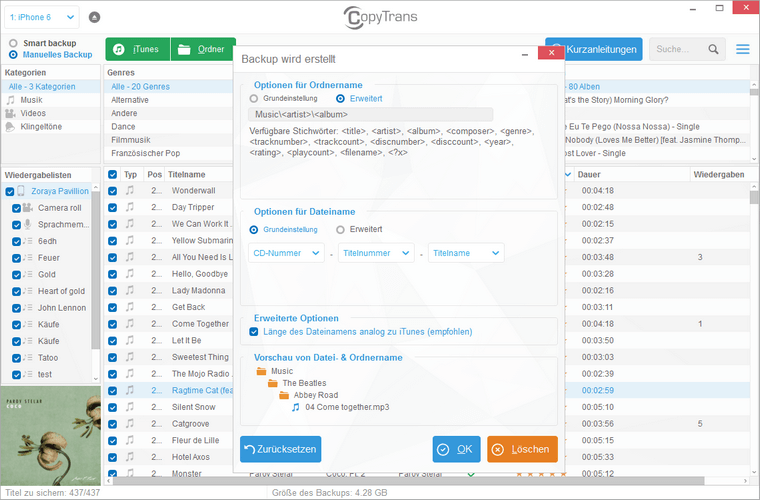Click the Music folder icon in preview
Screen dimensions: 760x500
(261, 371)
